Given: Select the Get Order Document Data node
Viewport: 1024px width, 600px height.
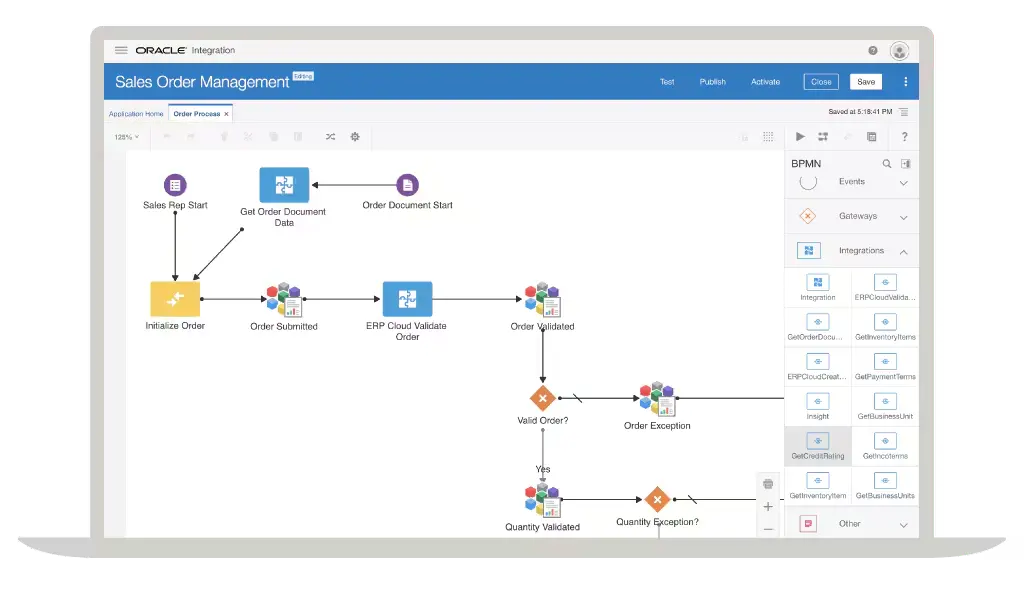Looking at the screenshot, I should coord(284,185).
